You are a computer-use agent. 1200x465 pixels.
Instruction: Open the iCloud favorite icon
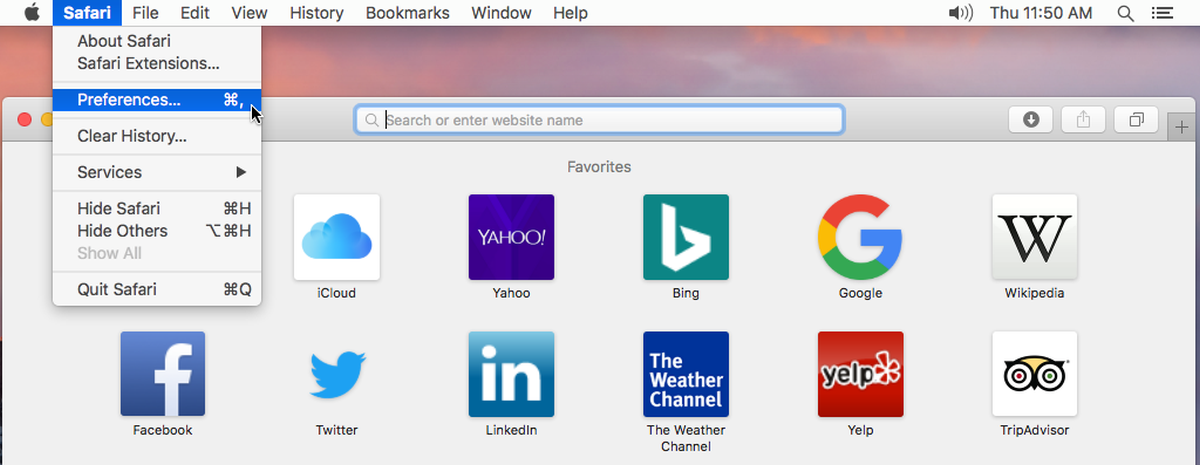[336, 237]
